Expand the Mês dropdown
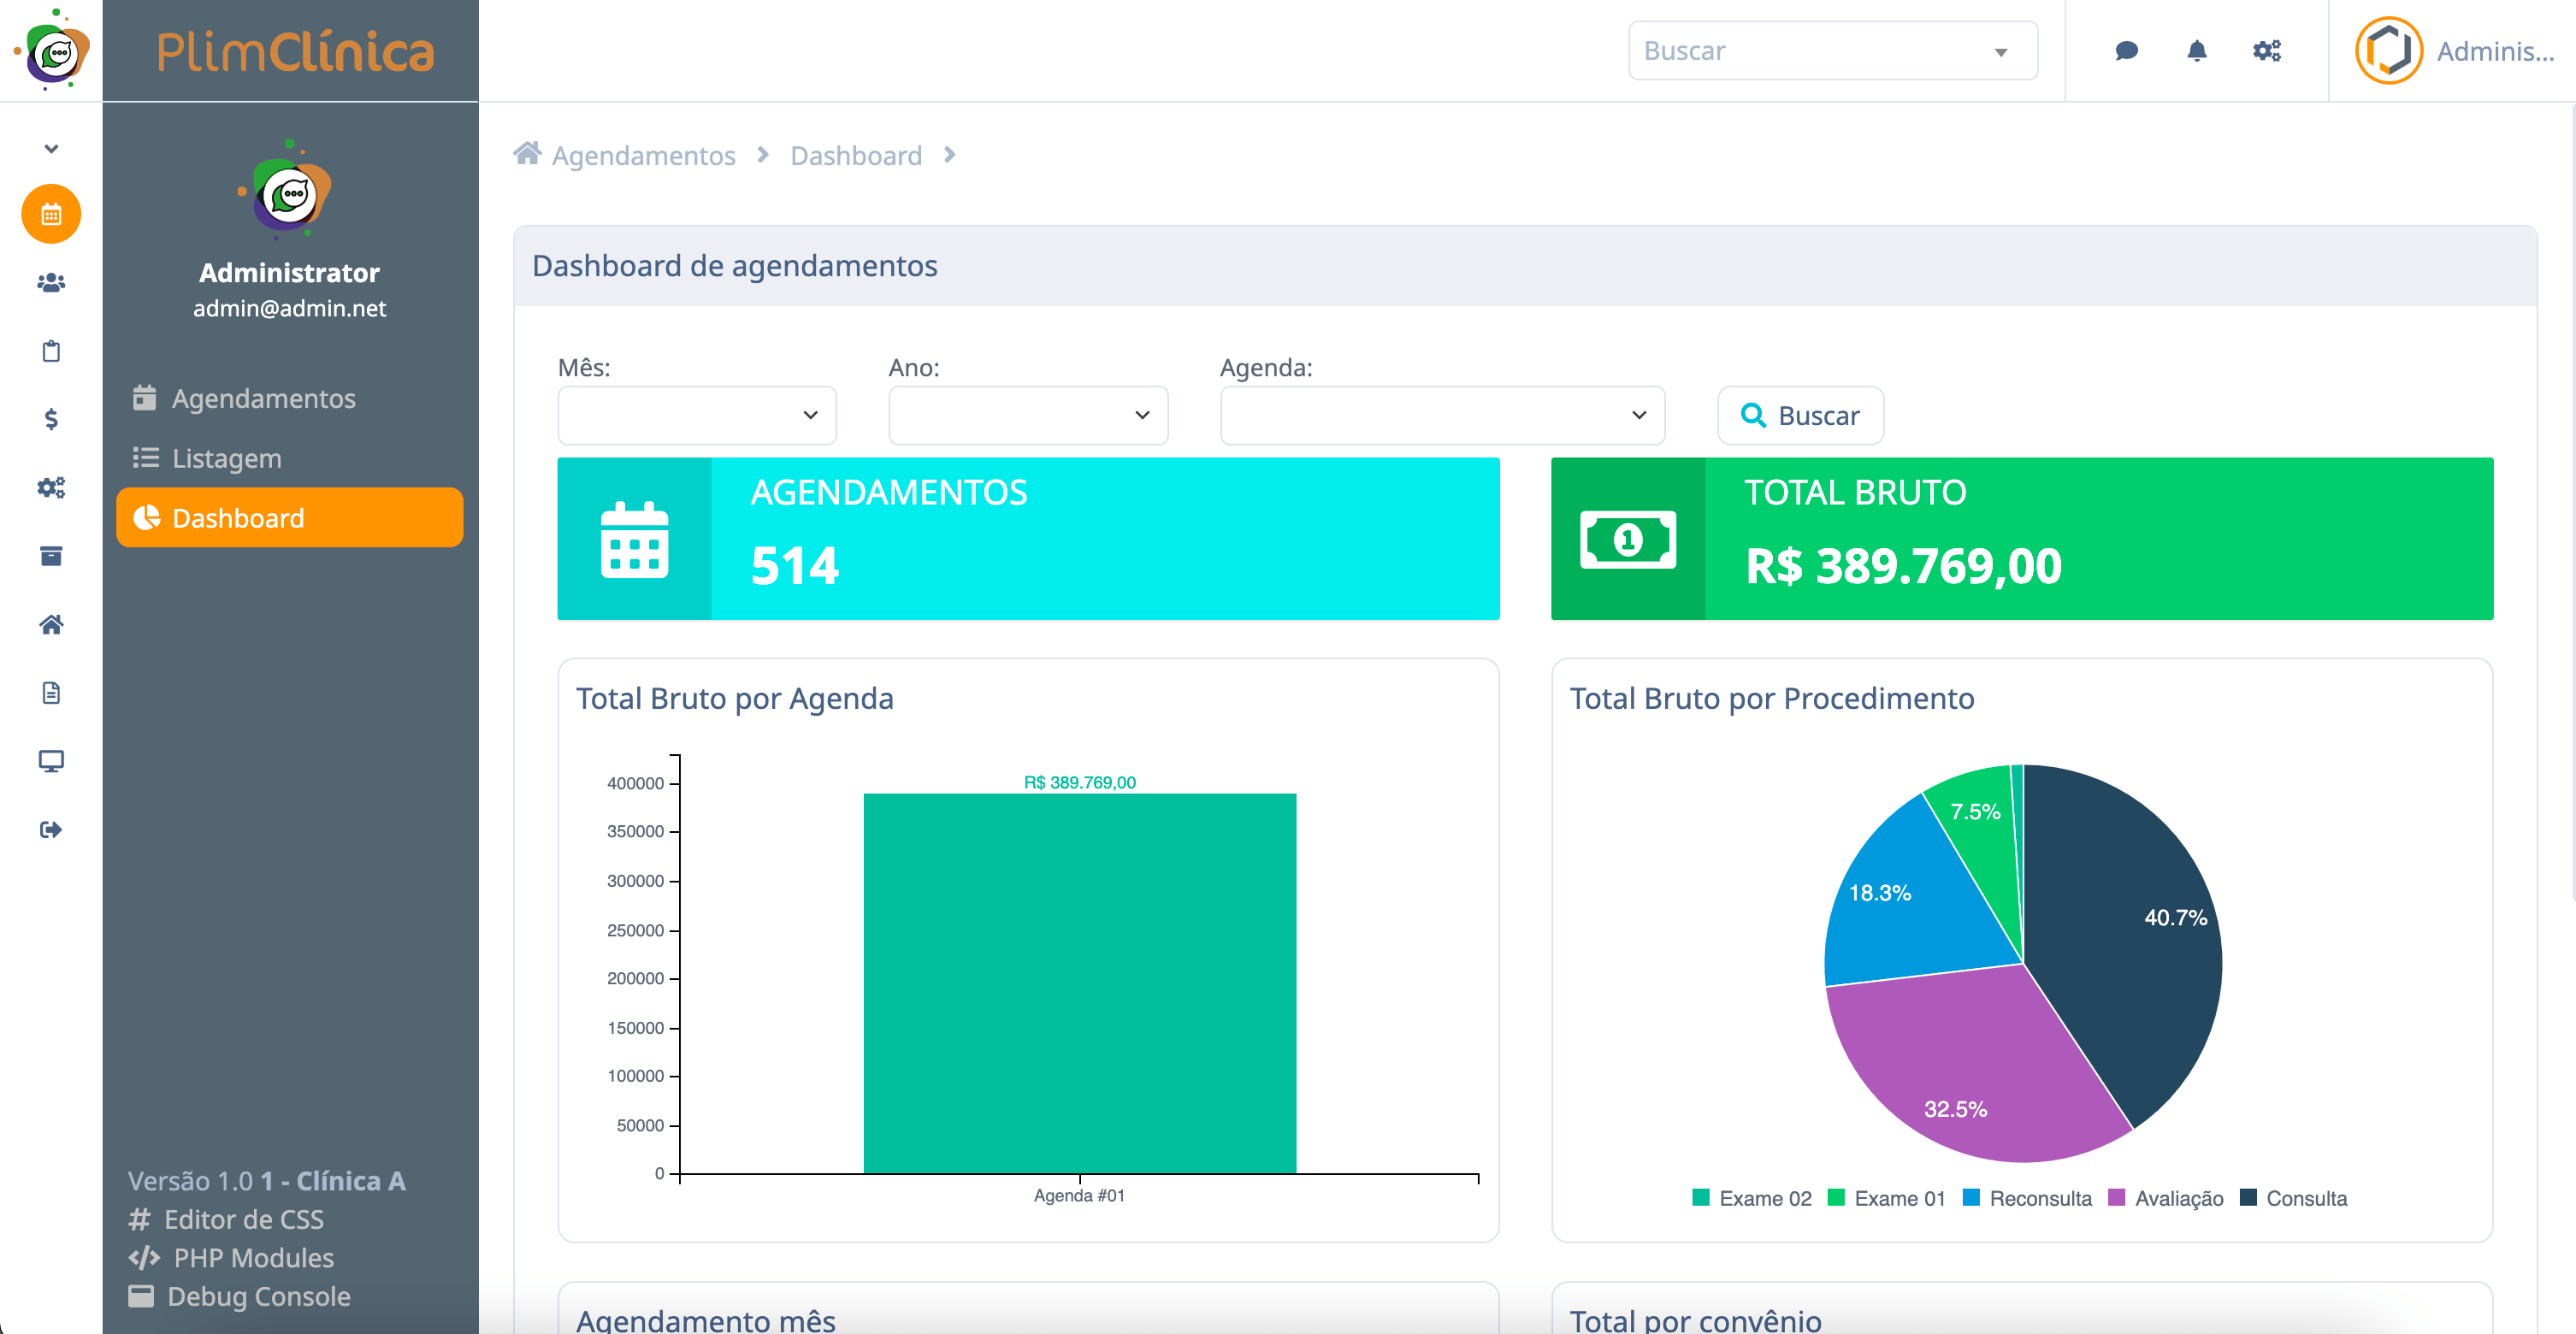This screenshot has height=1334, width=2576. click(697, 415)
